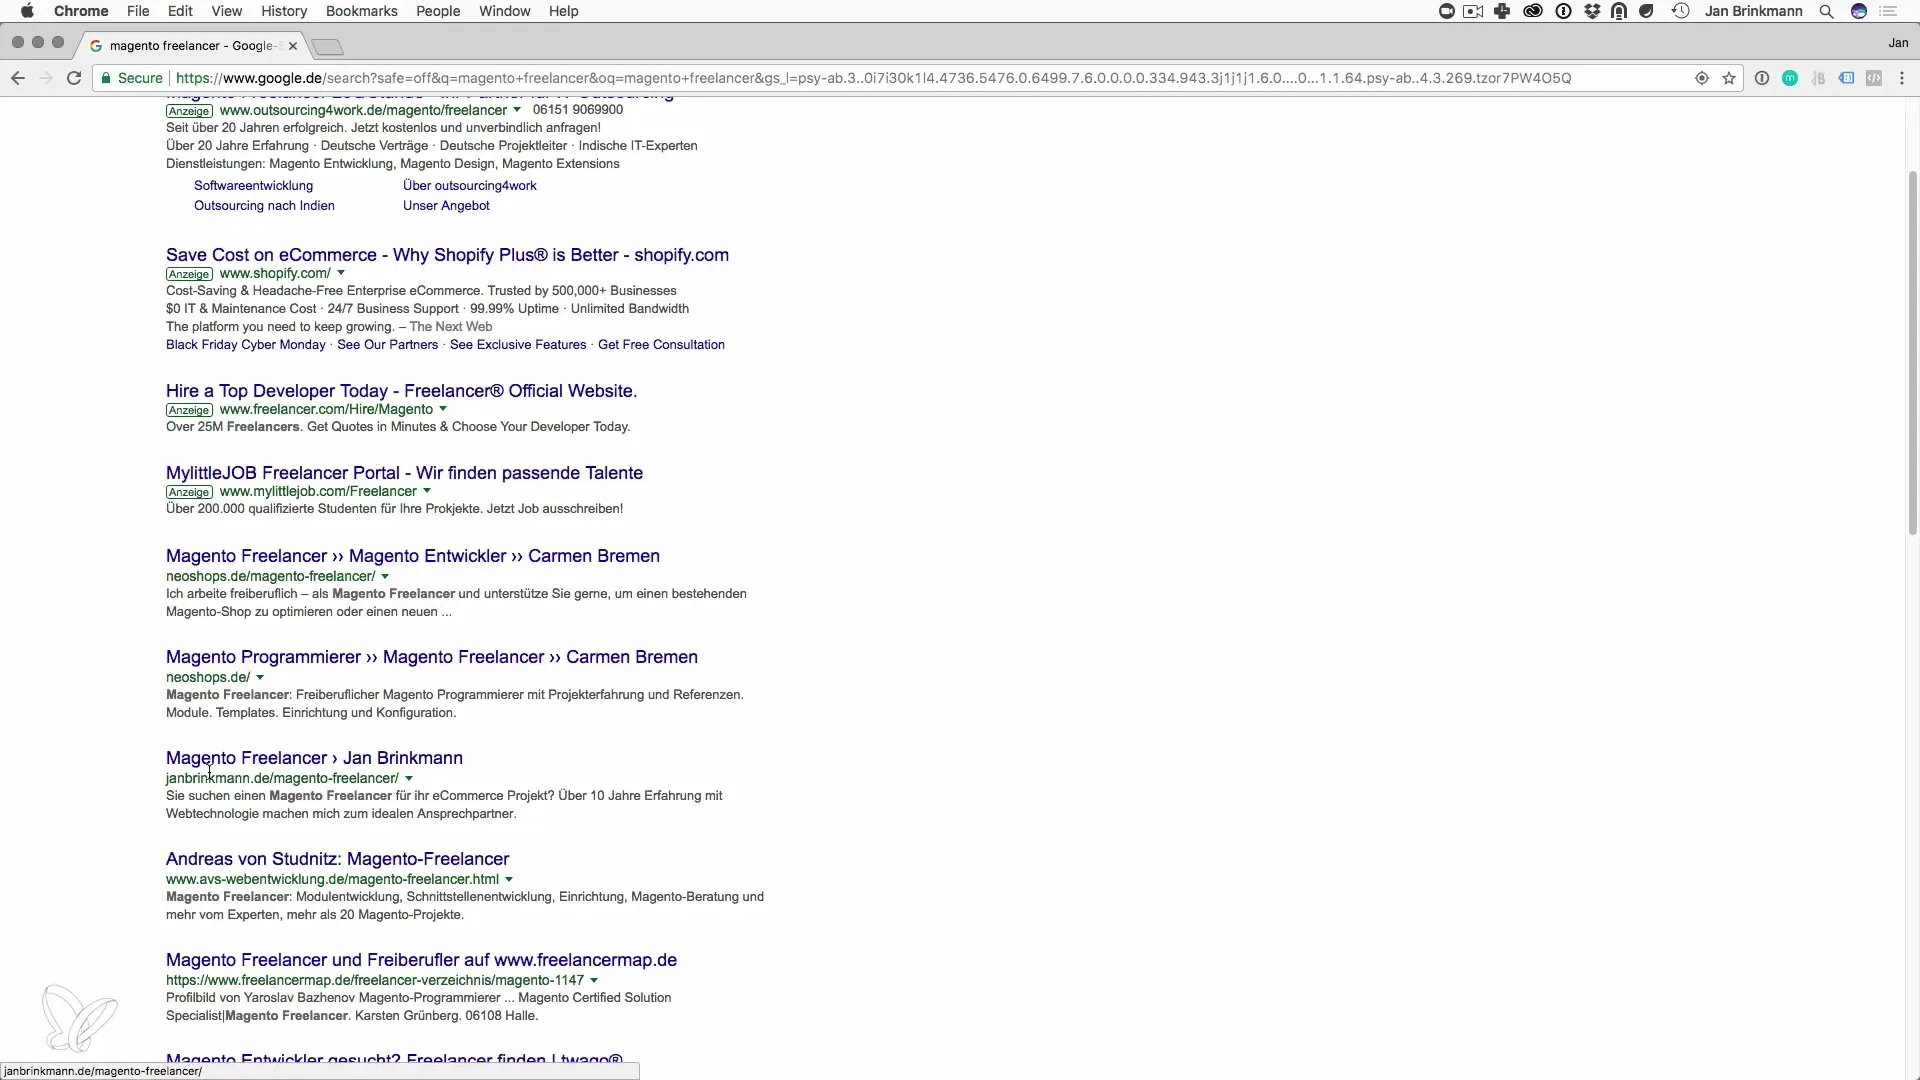Open Time Machine menu bar icon
The height and width of the screenshot is (1080, 1920).
coord(1681,11)
